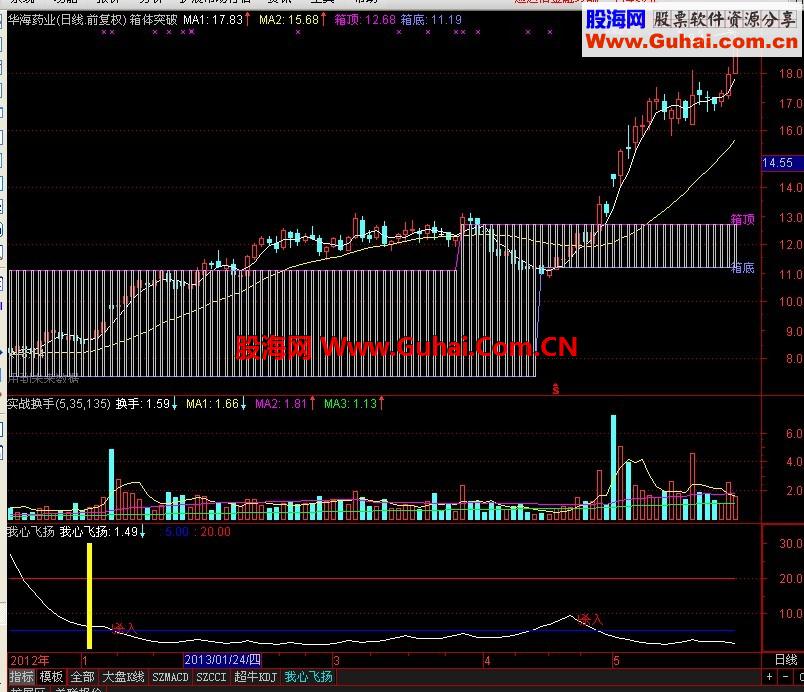Viewport: 804px width, 692px height.
Task: Click the 日线 period label
Action: click(786, 660)
